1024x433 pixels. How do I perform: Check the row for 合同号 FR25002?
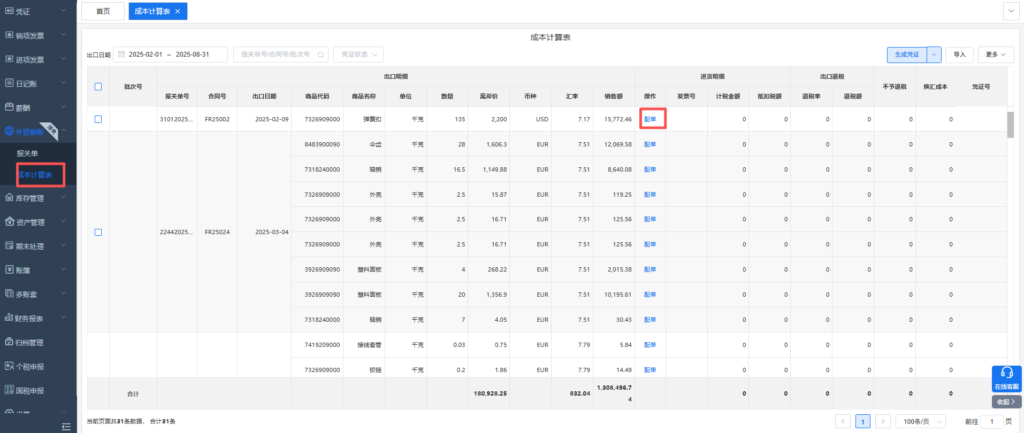click(x=97, y=119)
